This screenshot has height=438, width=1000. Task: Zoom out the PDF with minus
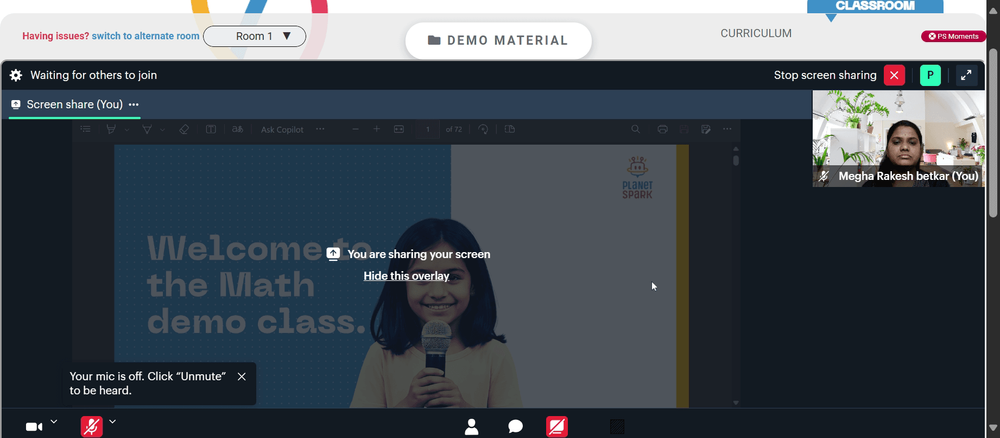tap(356, 129)
